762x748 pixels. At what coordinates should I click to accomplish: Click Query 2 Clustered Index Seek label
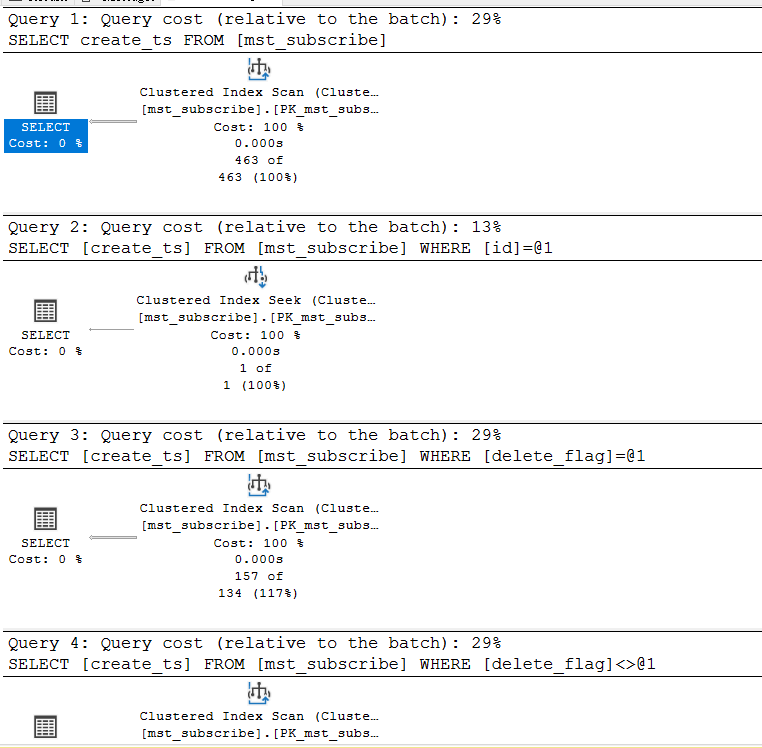coord(256,300)
